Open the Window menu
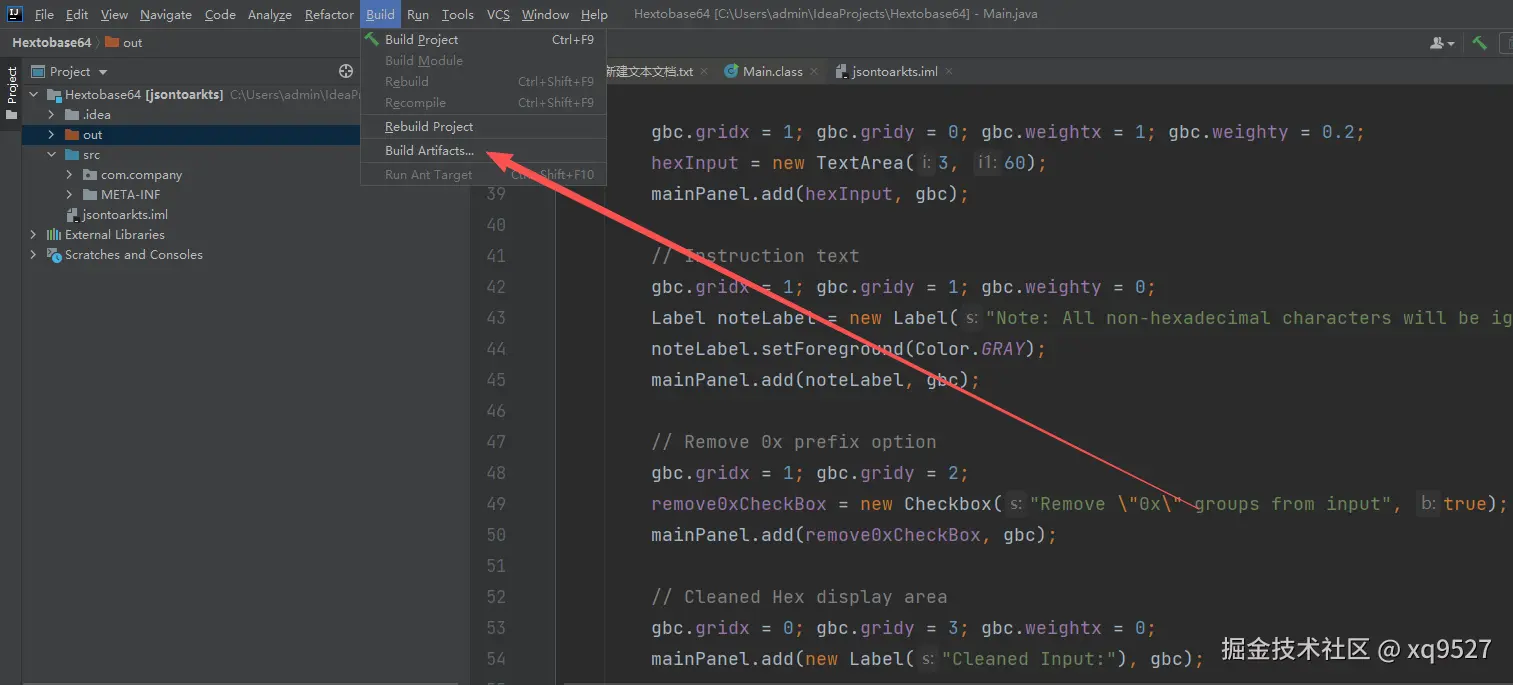Screen dimensions: 1513x685 [x=545, y=14]
